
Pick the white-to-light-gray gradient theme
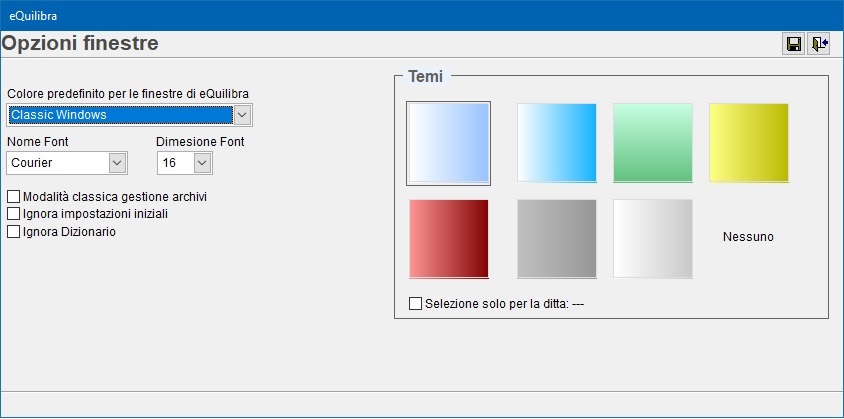point(652,239)
